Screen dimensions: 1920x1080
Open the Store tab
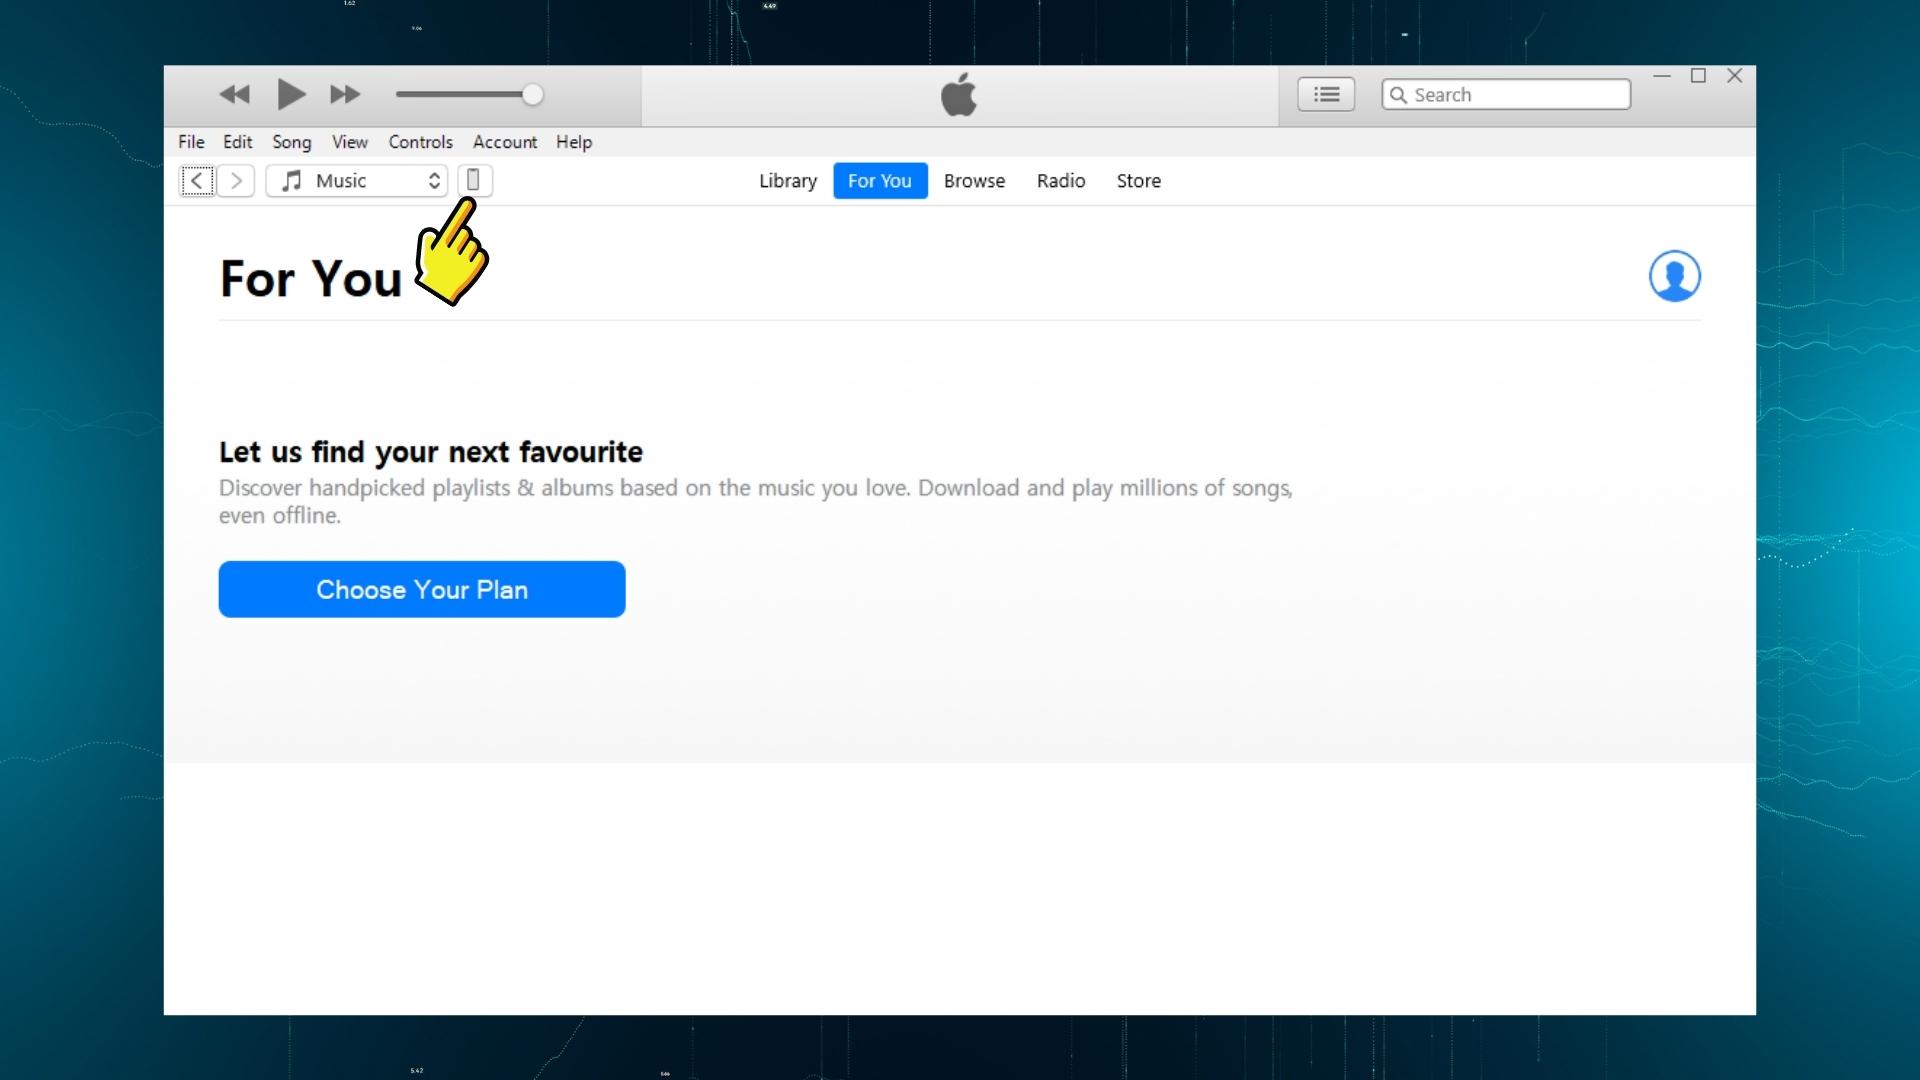pyautogui.click(x=1139, y=181)
